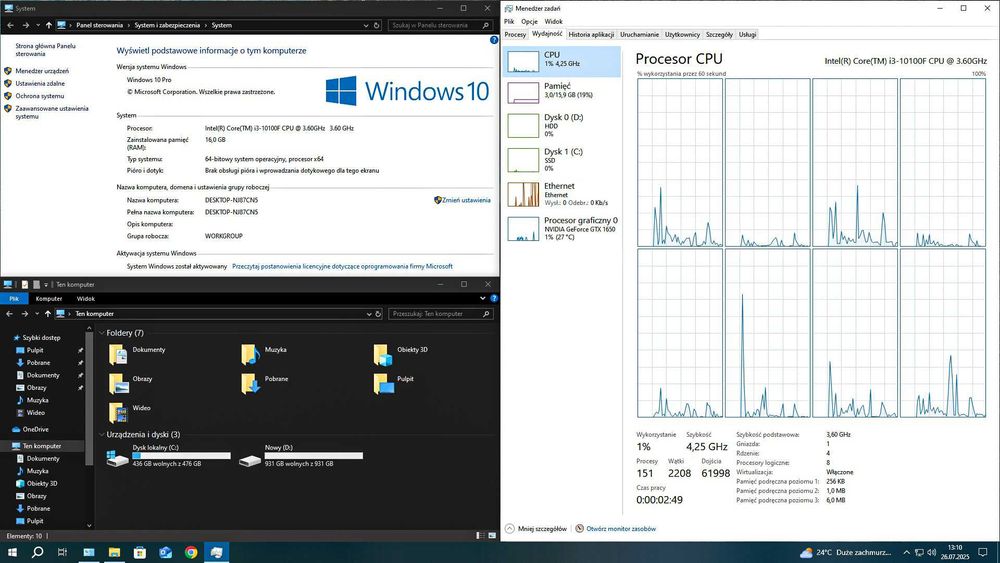The height and width of the screenshot is (563, 1000).
Task: Expand System window address bar dropdown
Action: (x=366, y=26)
